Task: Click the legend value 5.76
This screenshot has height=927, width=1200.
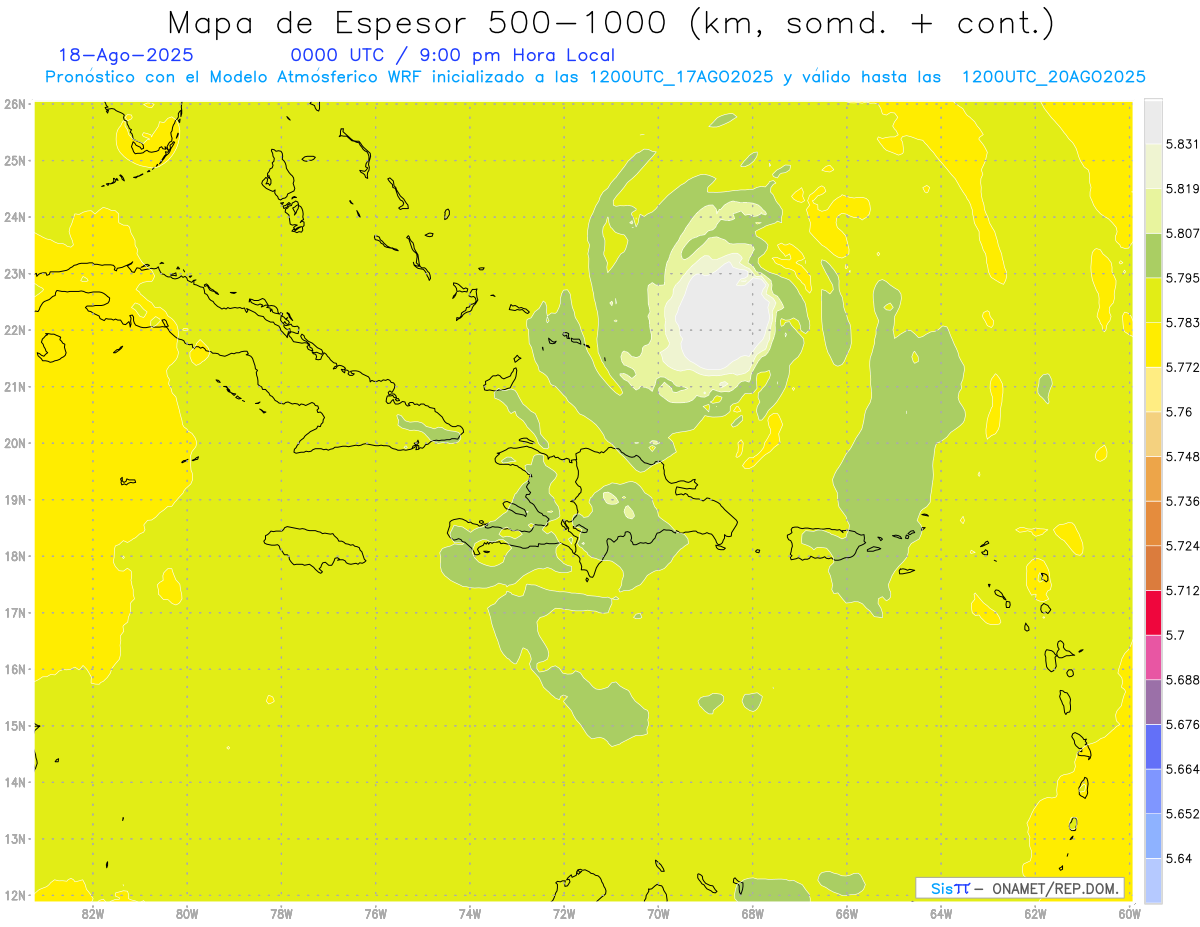Action: [1179, 411]
